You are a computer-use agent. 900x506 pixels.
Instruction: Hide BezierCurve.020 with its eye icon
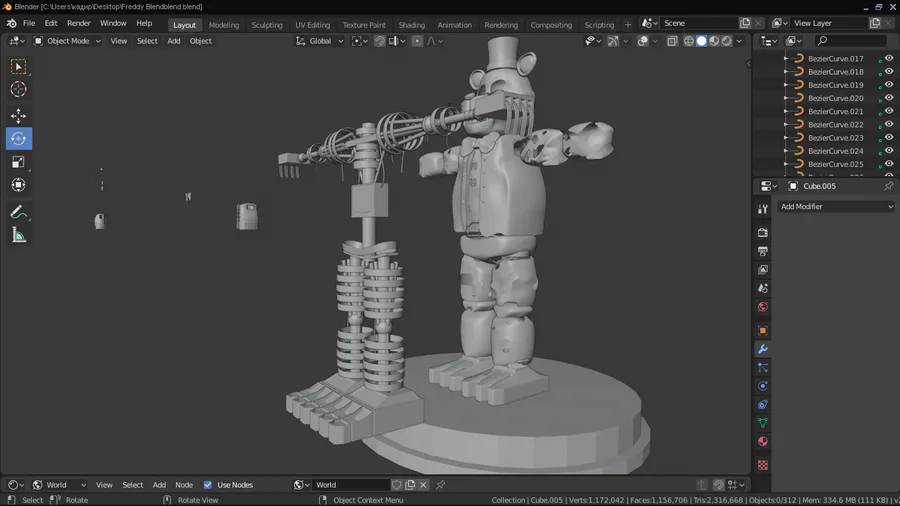click(889, 98)
